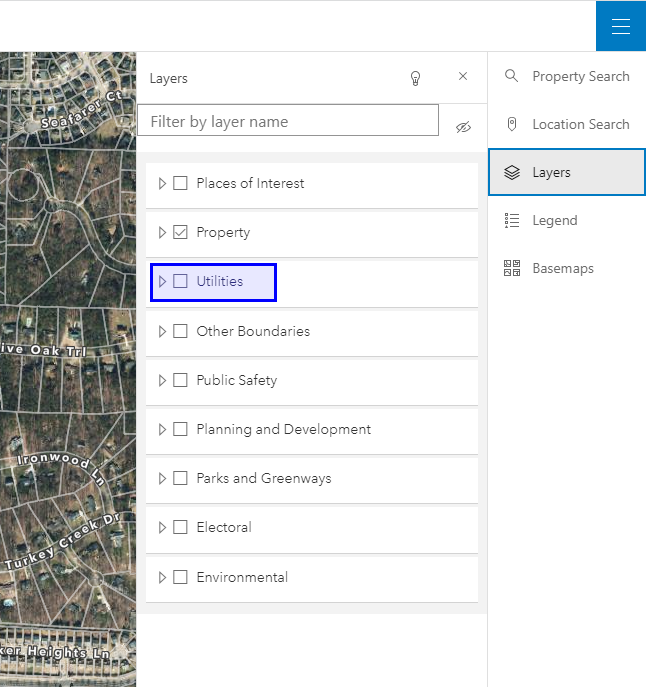Click the Legend list icon
This screenshot has height=687, width=646.
(x=511, y=220)
